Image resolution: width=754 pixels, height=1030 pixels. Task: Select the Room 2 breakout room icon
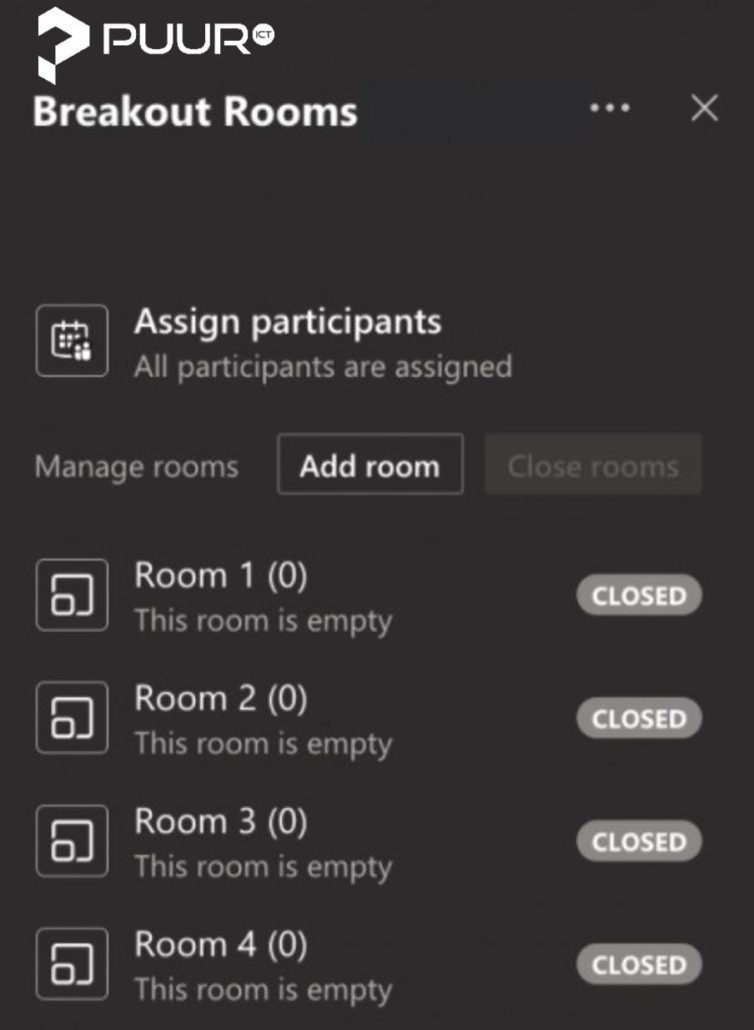[x=71, y=717]
